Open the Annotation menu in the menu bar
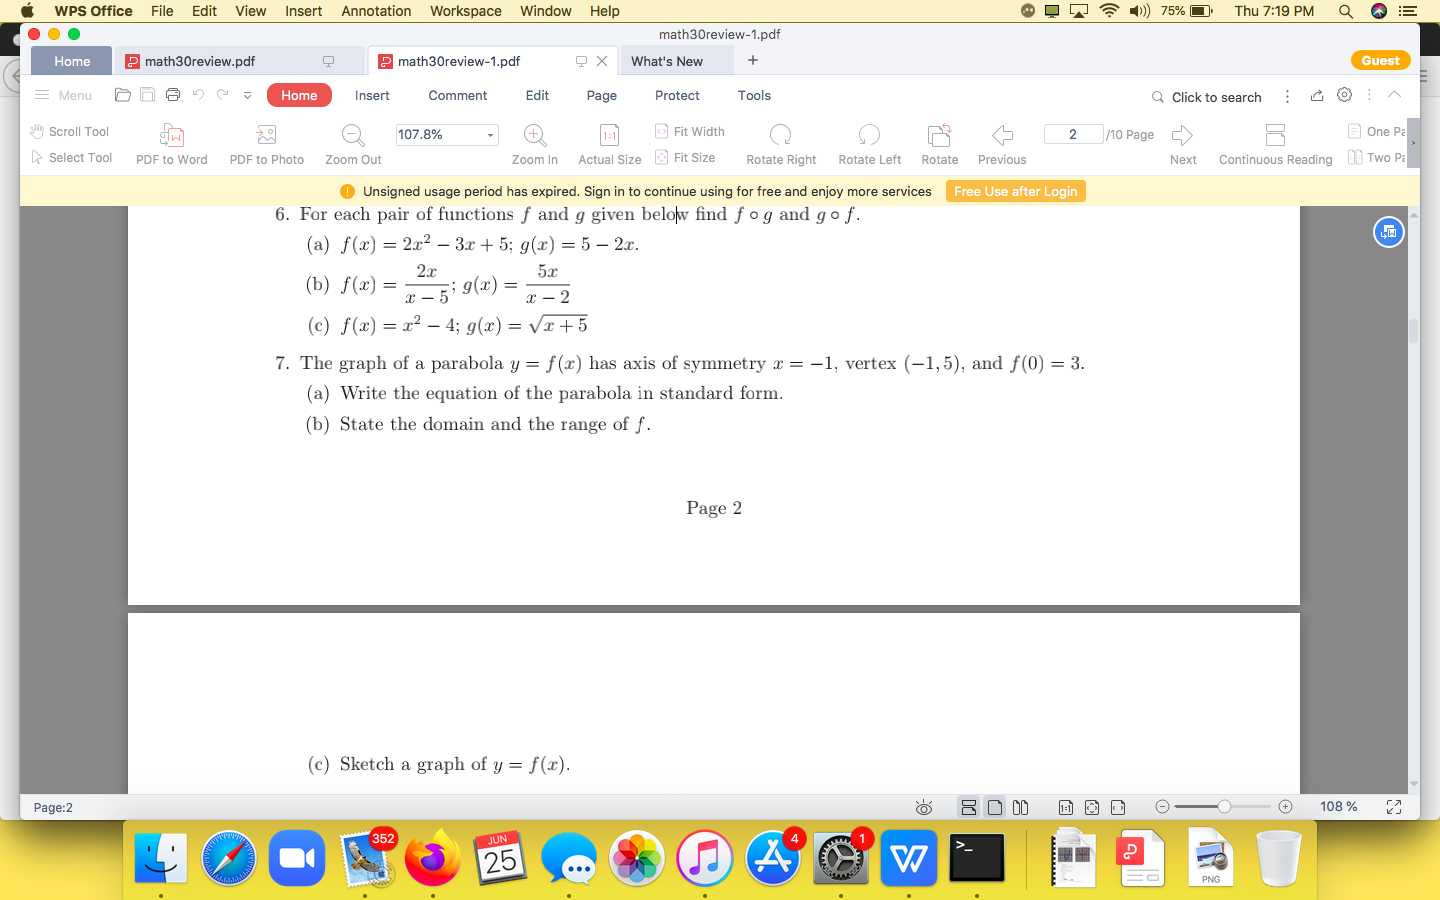 [376, 11]
